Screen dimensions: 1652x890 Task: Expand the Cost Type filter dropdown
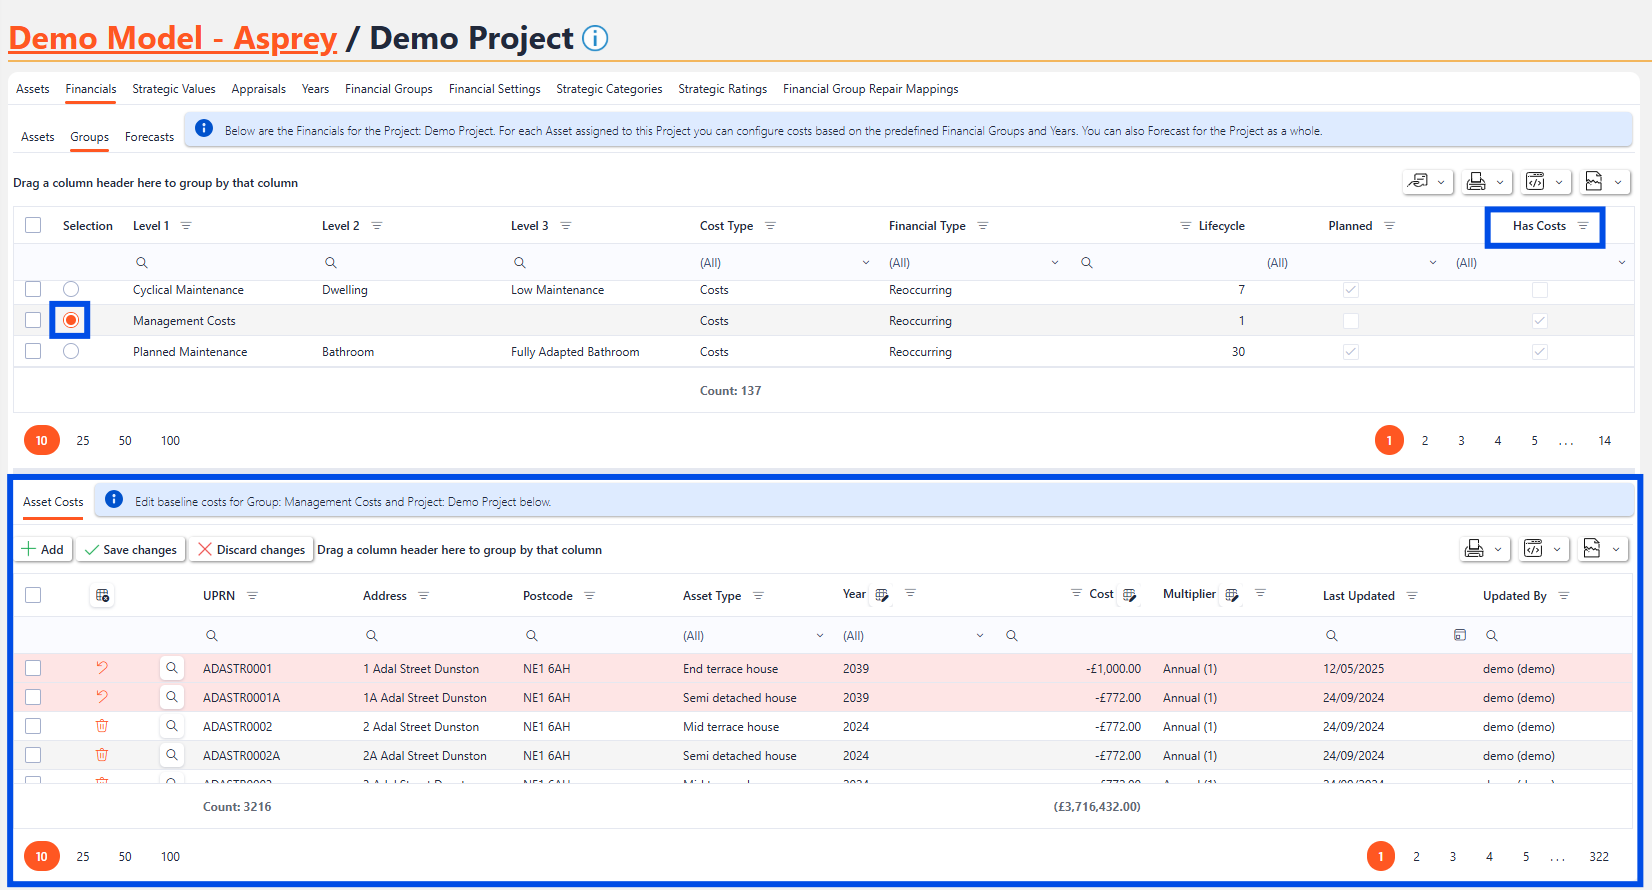click(865, 263)
